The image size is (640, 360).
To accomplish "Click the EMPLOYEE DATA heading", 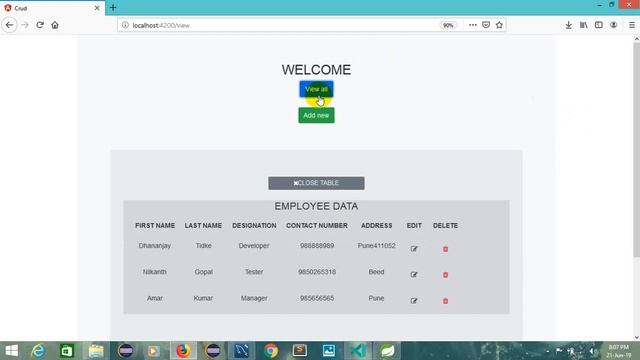I will point(316,206).
